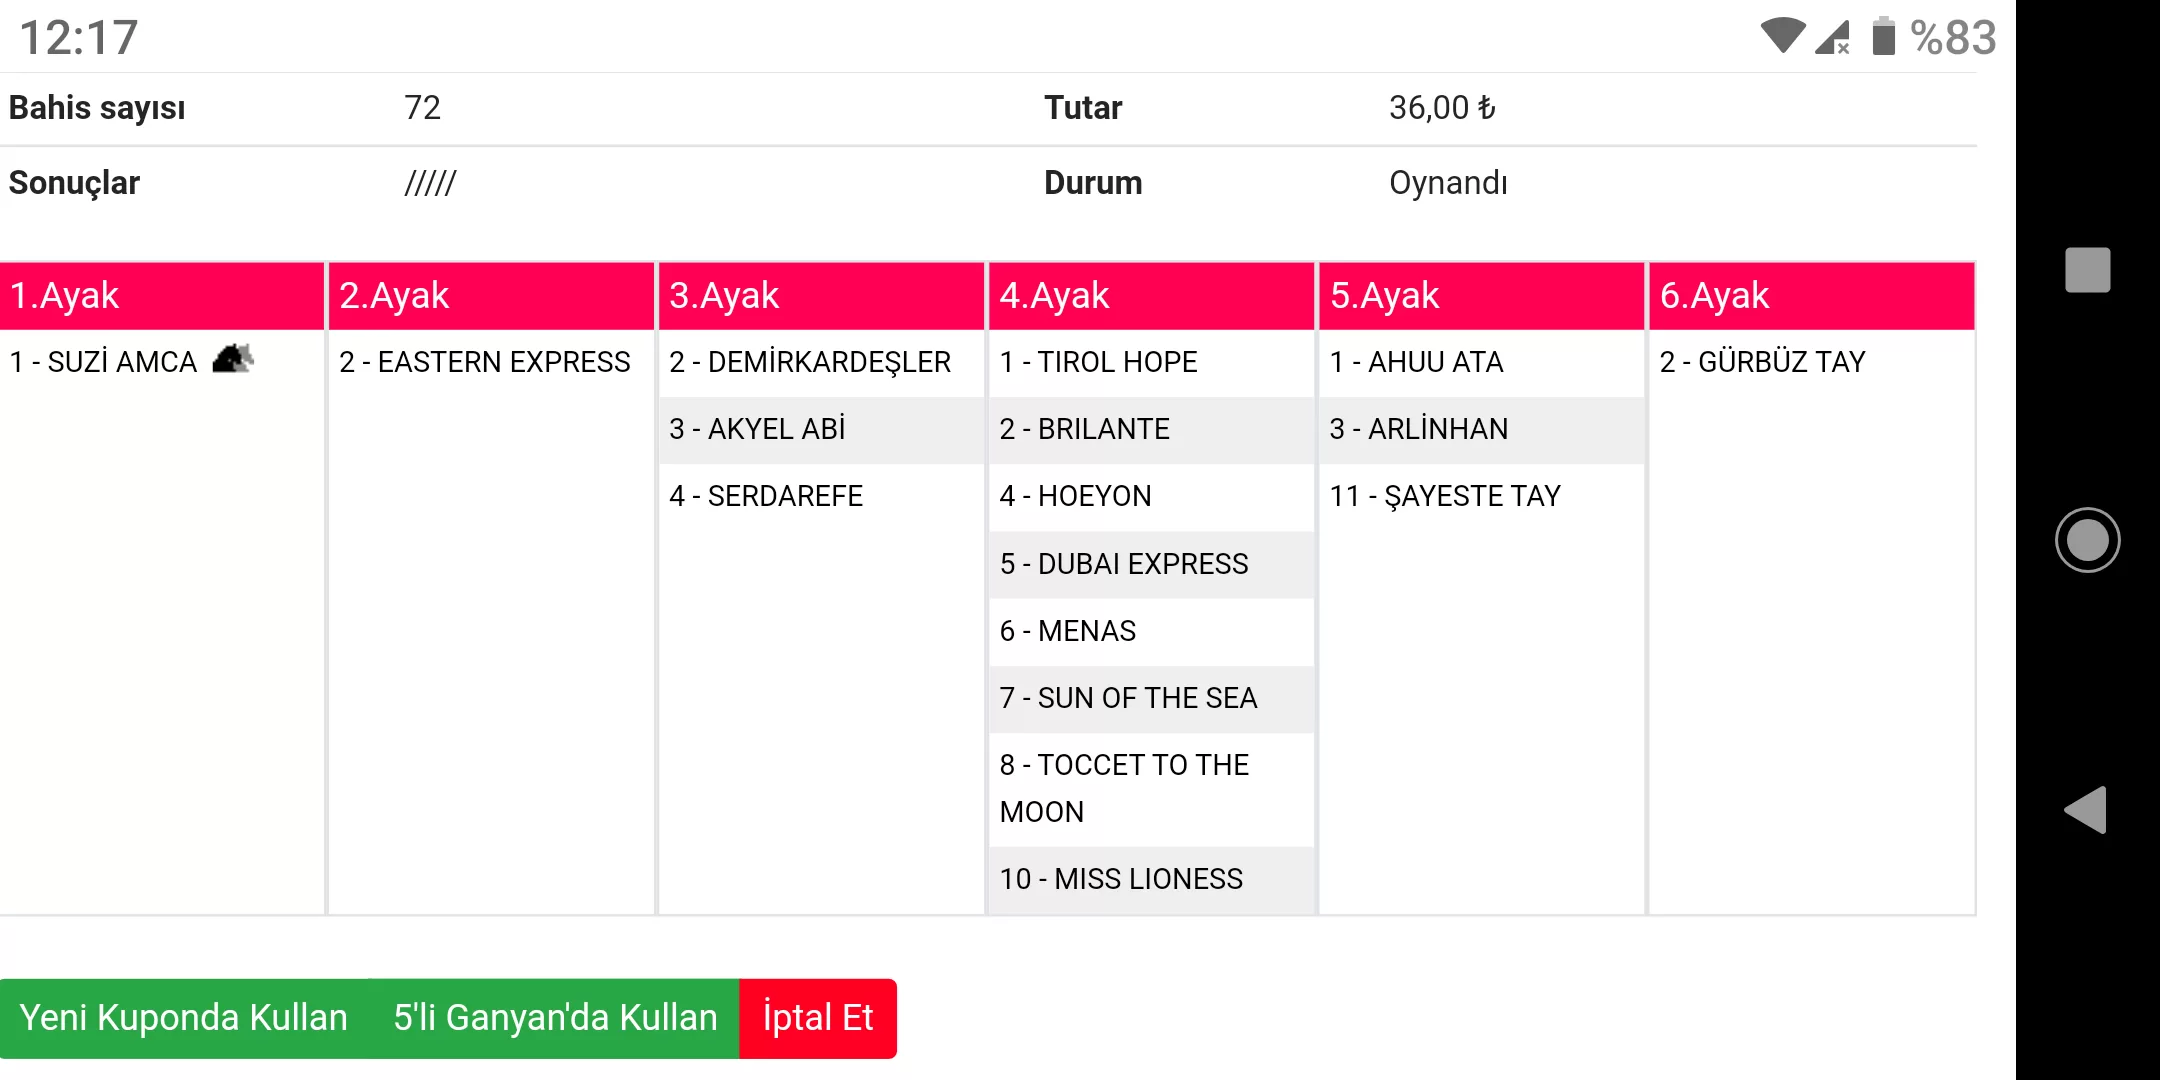Tap the horse icon beside SUZİ AMCA

(x=233, y=359)
